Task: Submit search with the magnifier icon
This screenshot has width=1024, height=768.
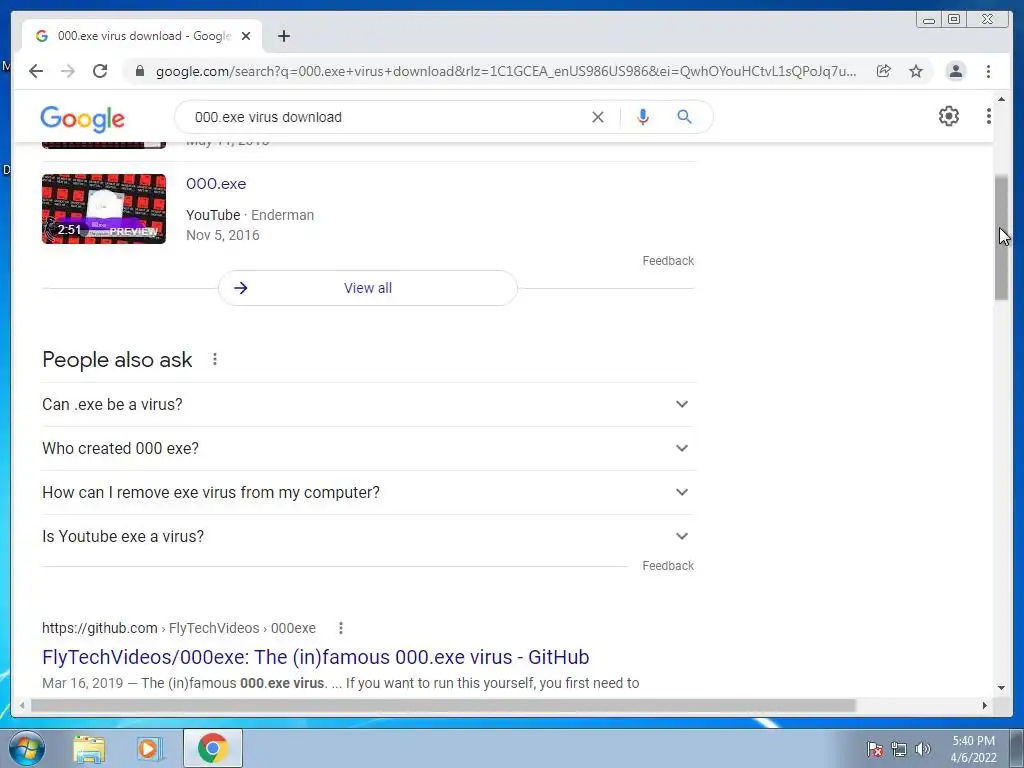Action: pos(684,117)
